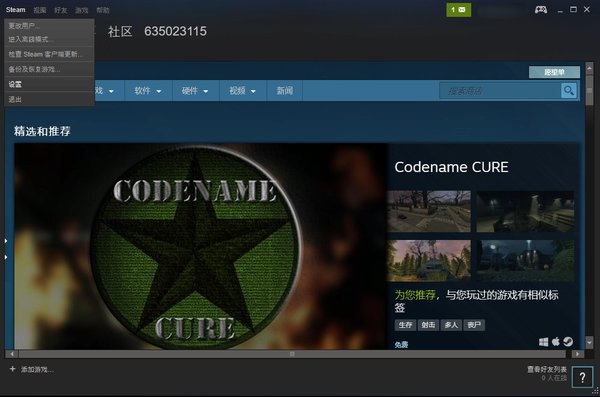Open the Codename CURE title link
The width and height of the screenshot is (600, 397).
click(451, 167)
